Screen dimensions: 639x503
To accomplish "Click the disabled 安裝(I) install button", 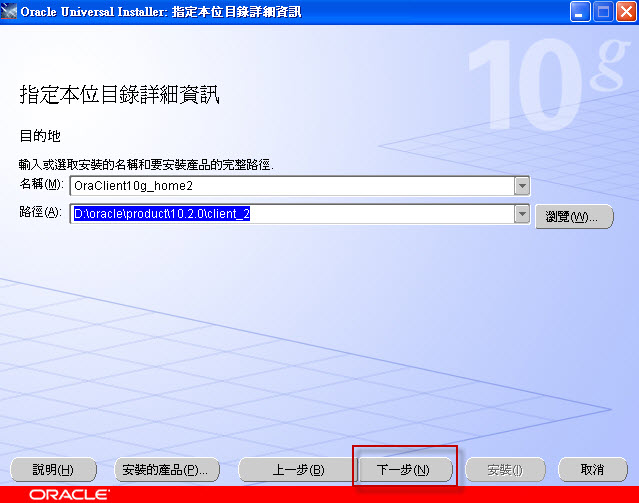I will coord(505,470).
